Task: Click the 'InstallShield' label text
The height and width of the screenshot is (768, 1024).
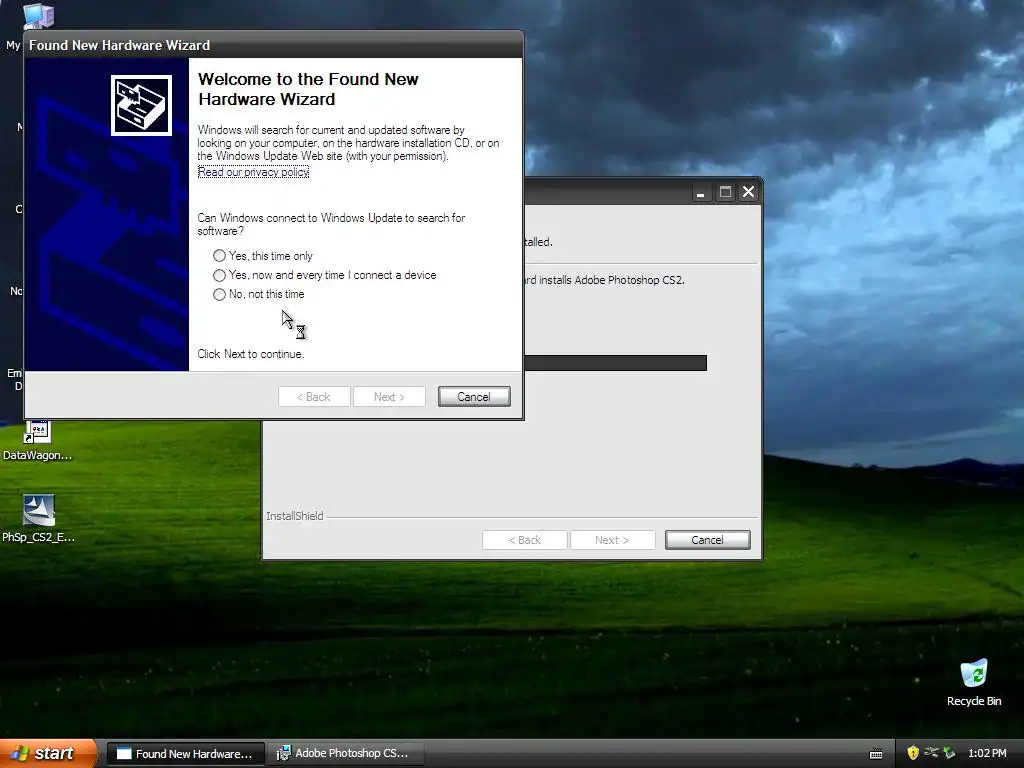Action: (x=295, y=516)
